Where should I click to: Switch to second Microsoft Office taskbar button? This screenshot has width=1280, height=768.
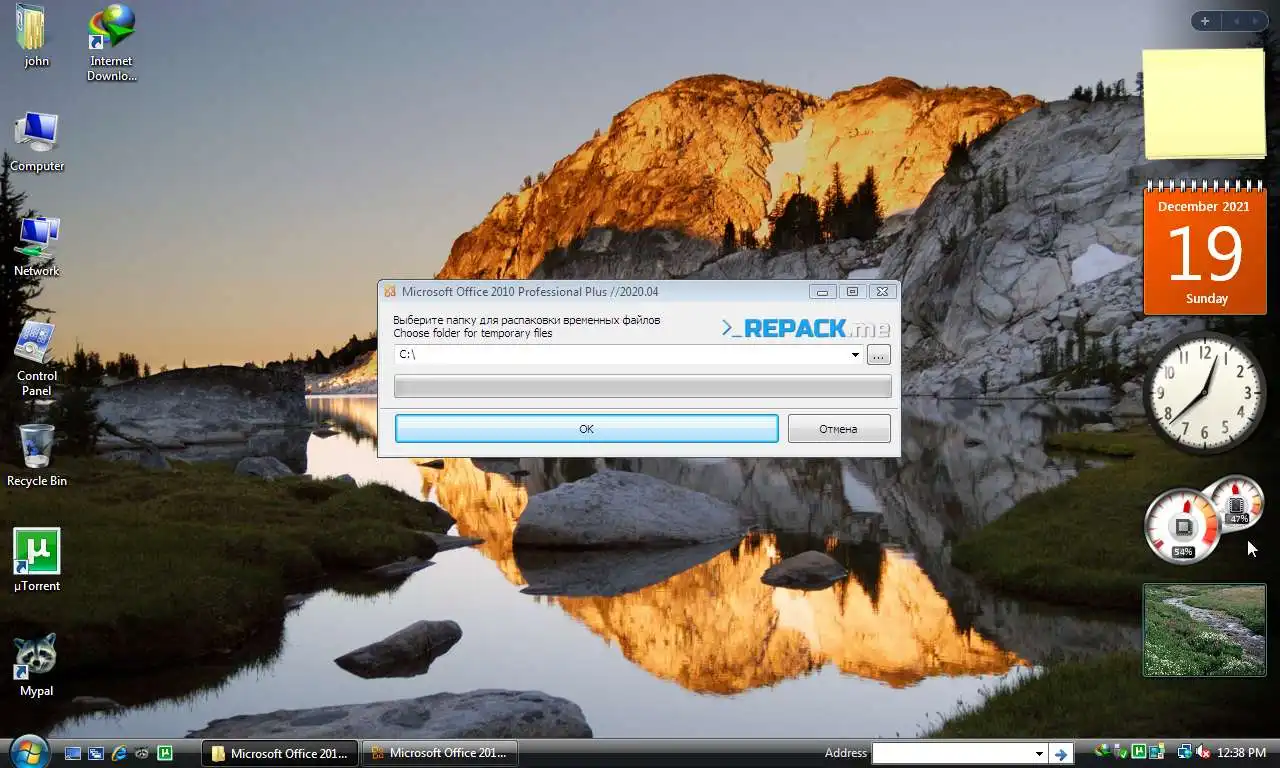click(x=439, y=753)
